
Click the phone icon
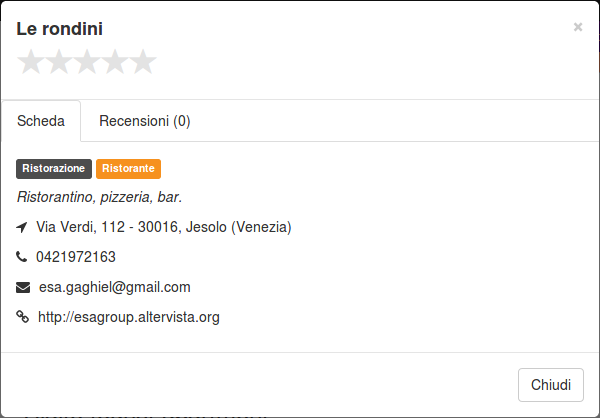pos(22,257)
